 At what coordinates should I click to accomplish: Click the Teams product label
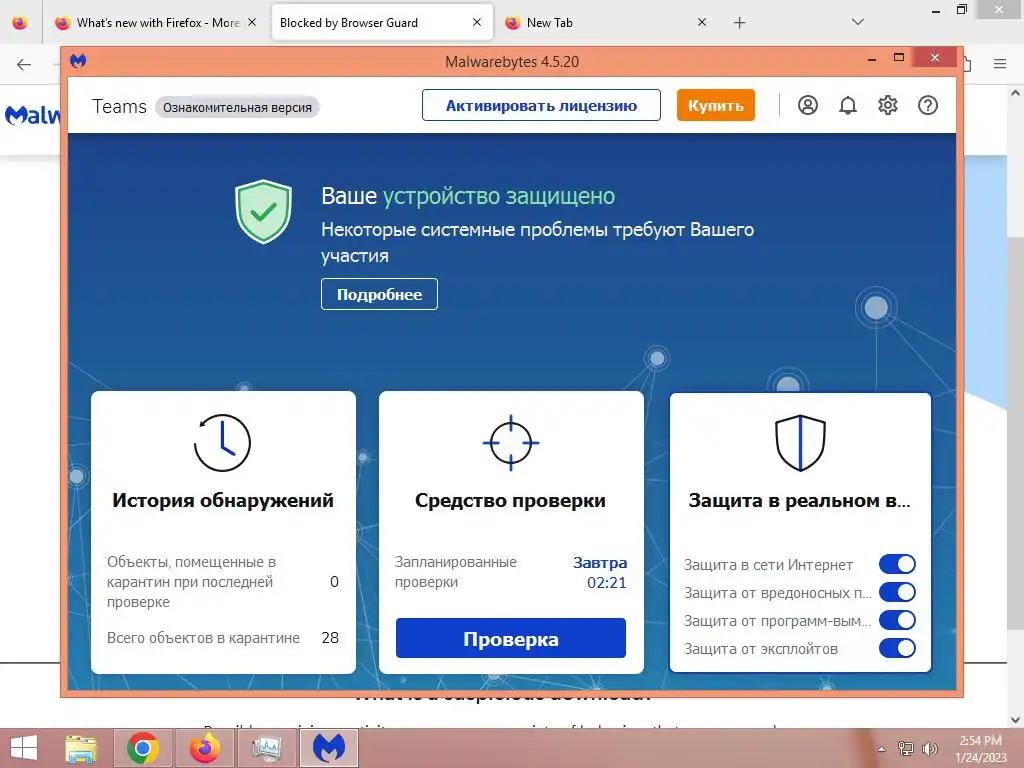pos(119,106)
